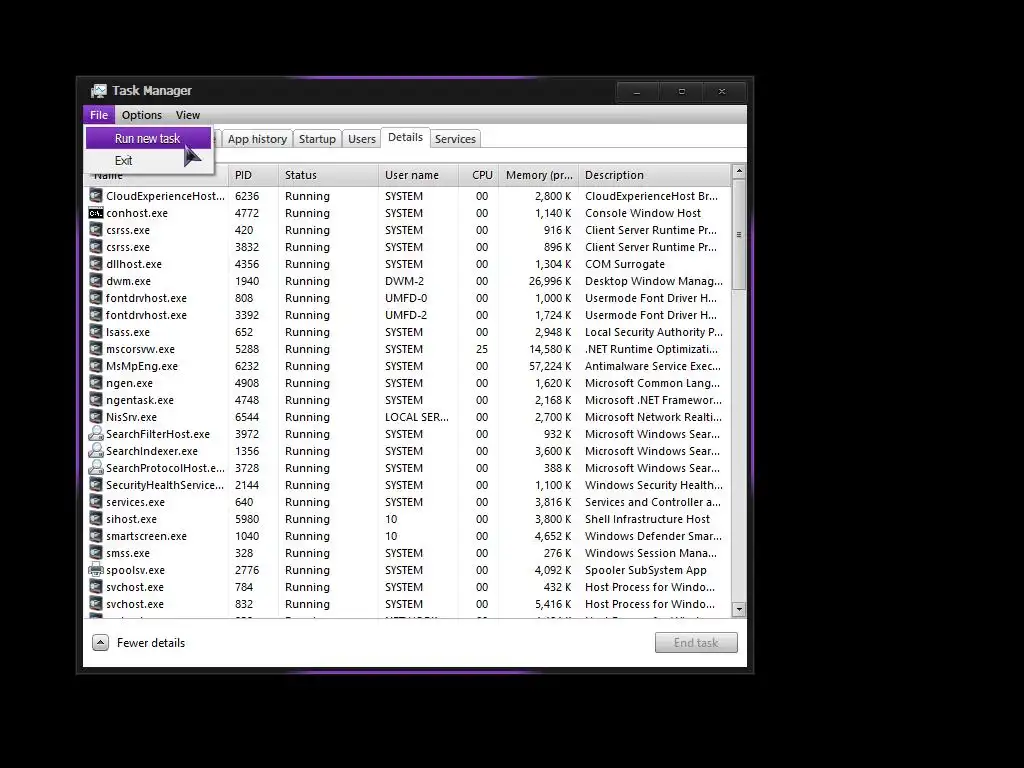Sort by the Status column header

[328, 175]
